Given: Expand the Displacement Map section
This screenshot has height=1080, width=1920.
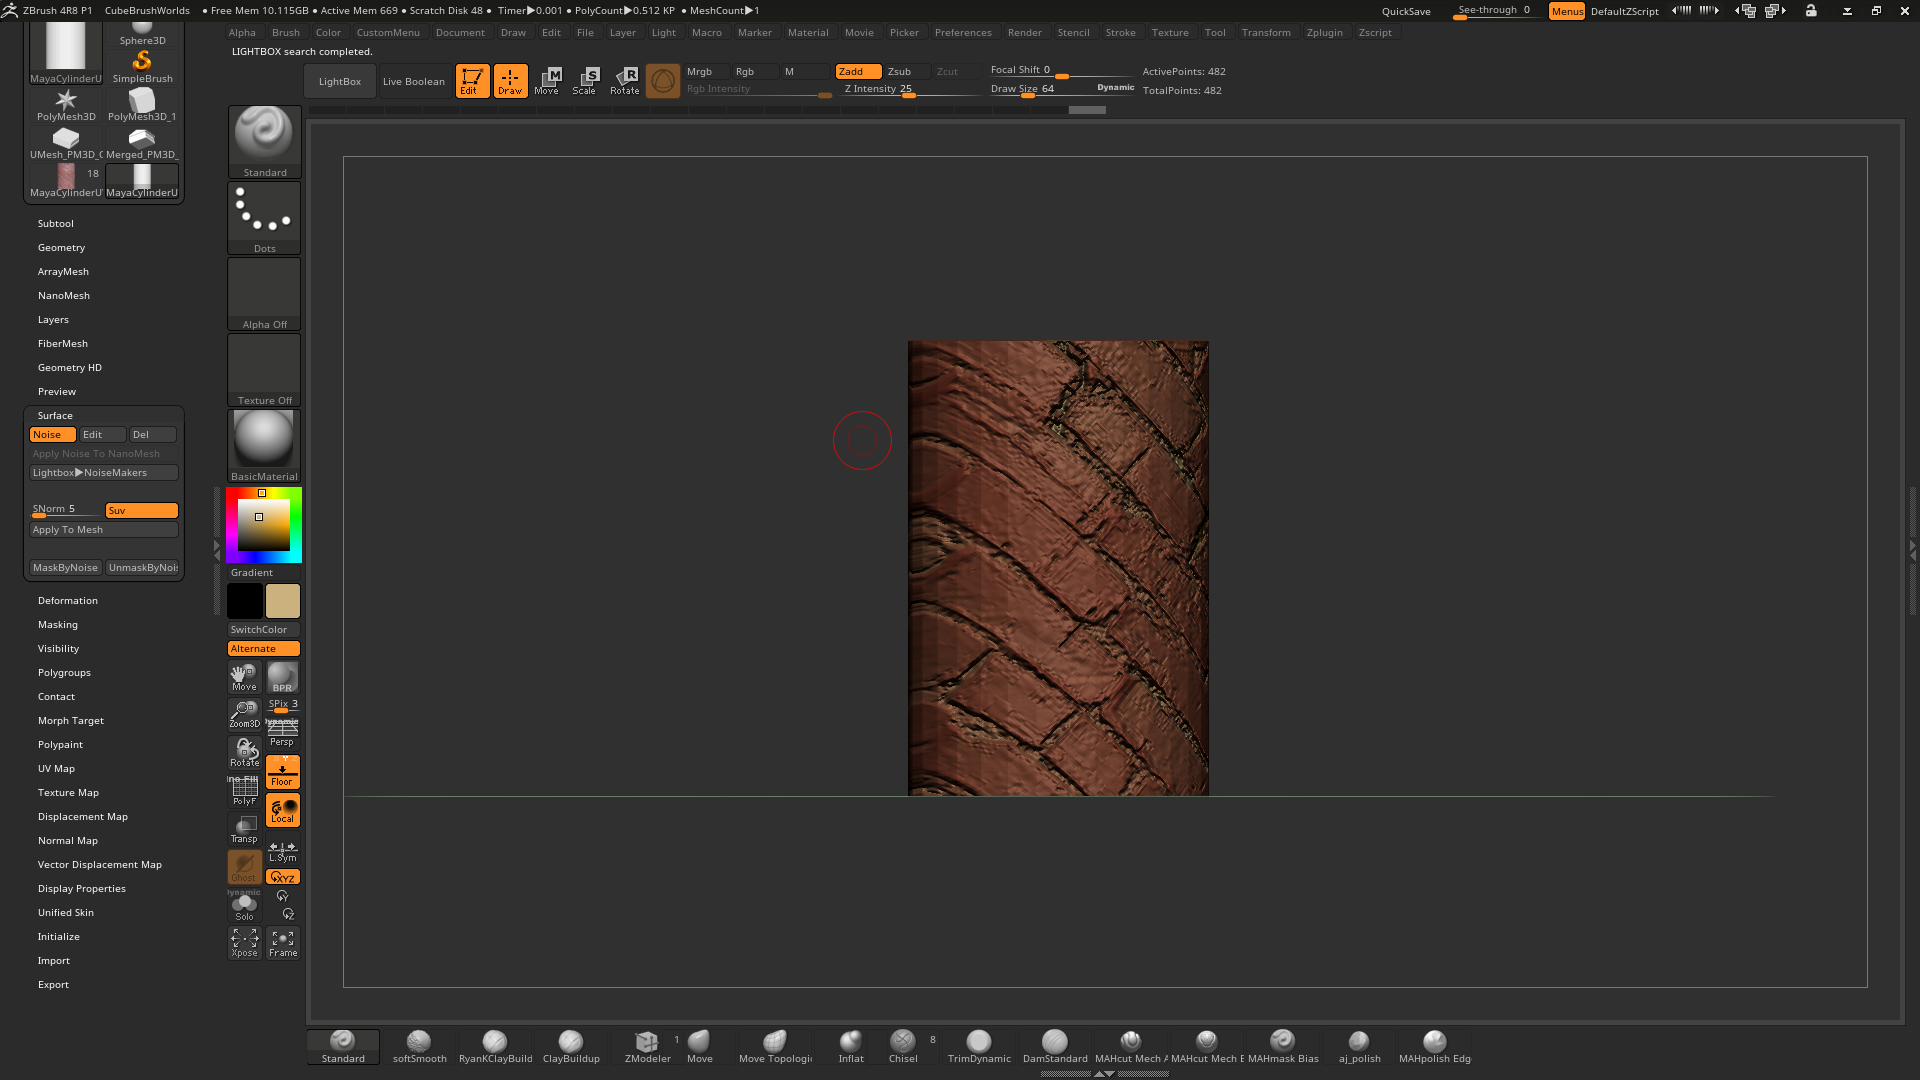Looking at the screenshot, I should (83, 817).
